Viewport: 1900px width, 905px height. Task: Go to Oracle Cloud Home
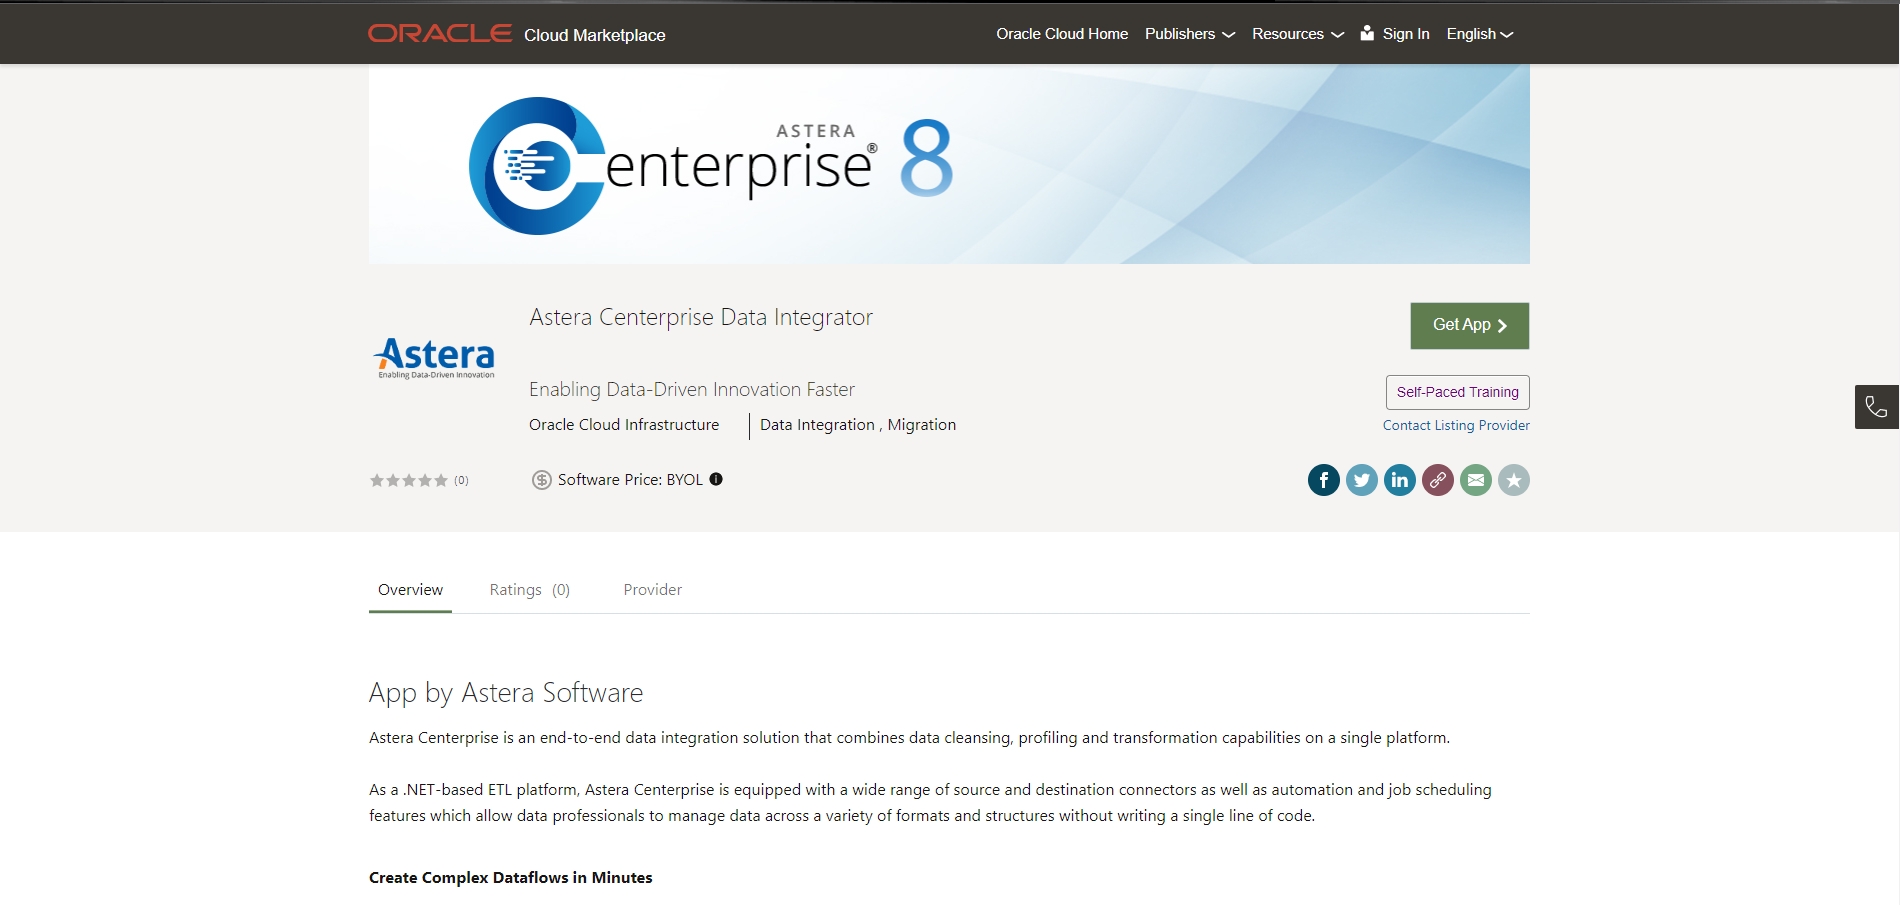tap(1062, 34)
